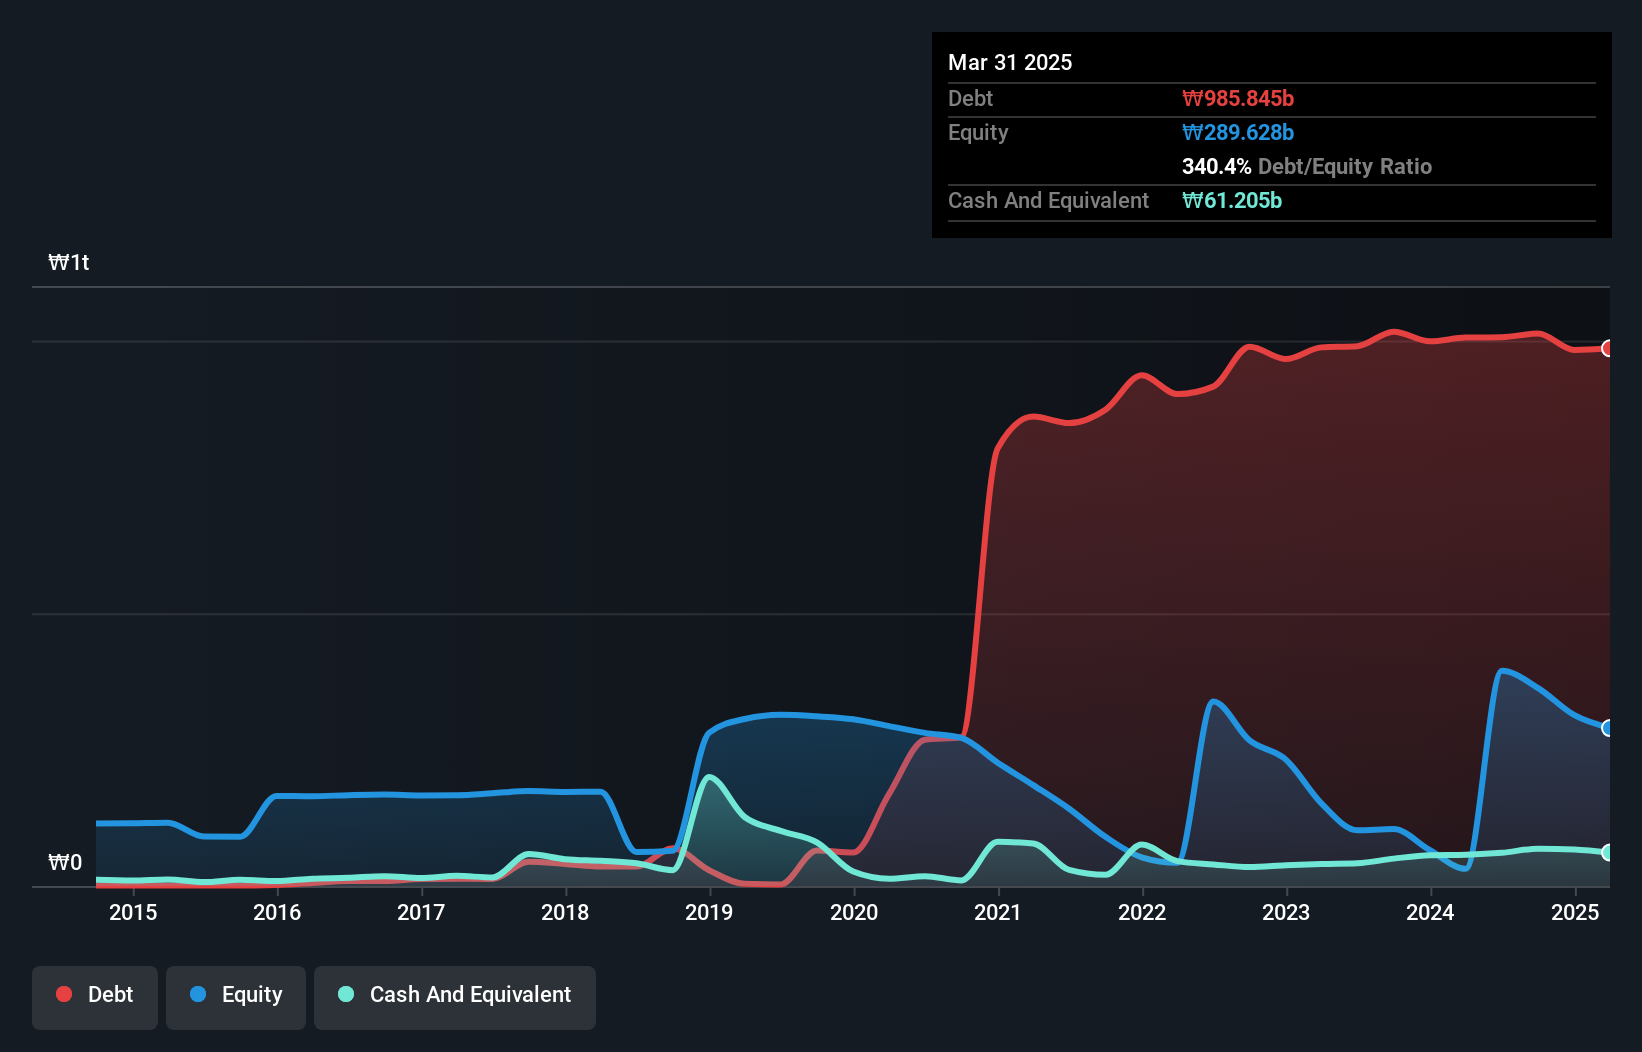Select the blue Equity endpoint marker on chart

coord(1608,728)
